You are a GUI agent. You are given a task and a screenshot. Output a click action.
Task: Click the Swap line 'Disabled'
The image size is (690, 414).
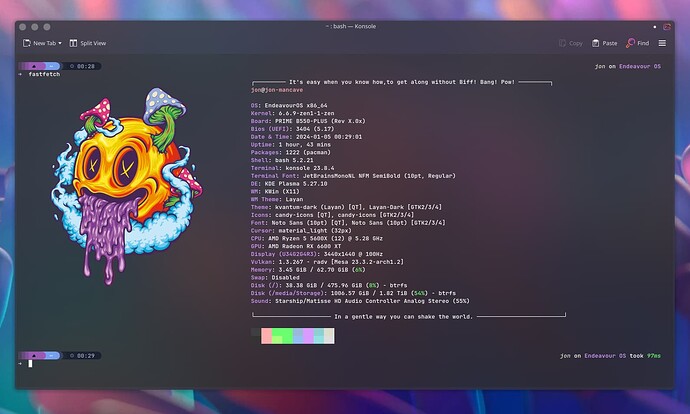tap(275, 278)
